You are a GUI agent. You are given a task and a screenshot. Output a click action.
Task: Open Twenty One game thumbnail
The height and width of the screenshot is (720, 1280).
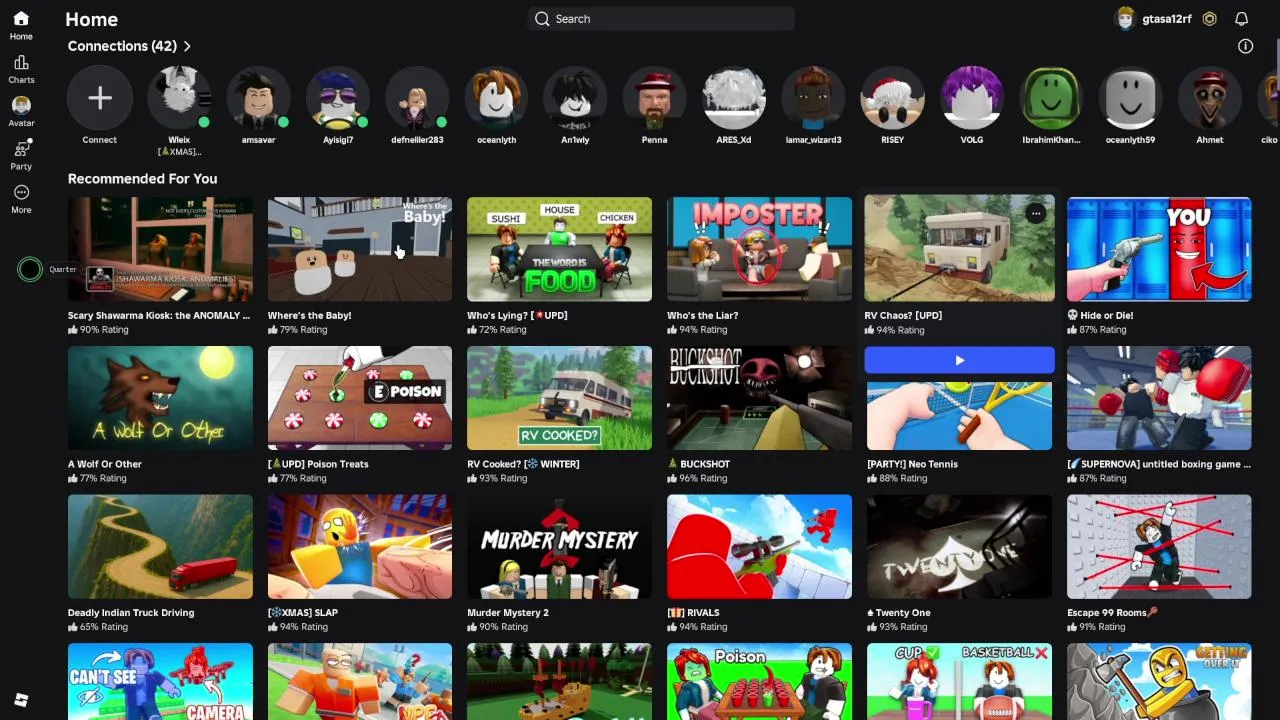pyautogui.click(x=959, y=546)
